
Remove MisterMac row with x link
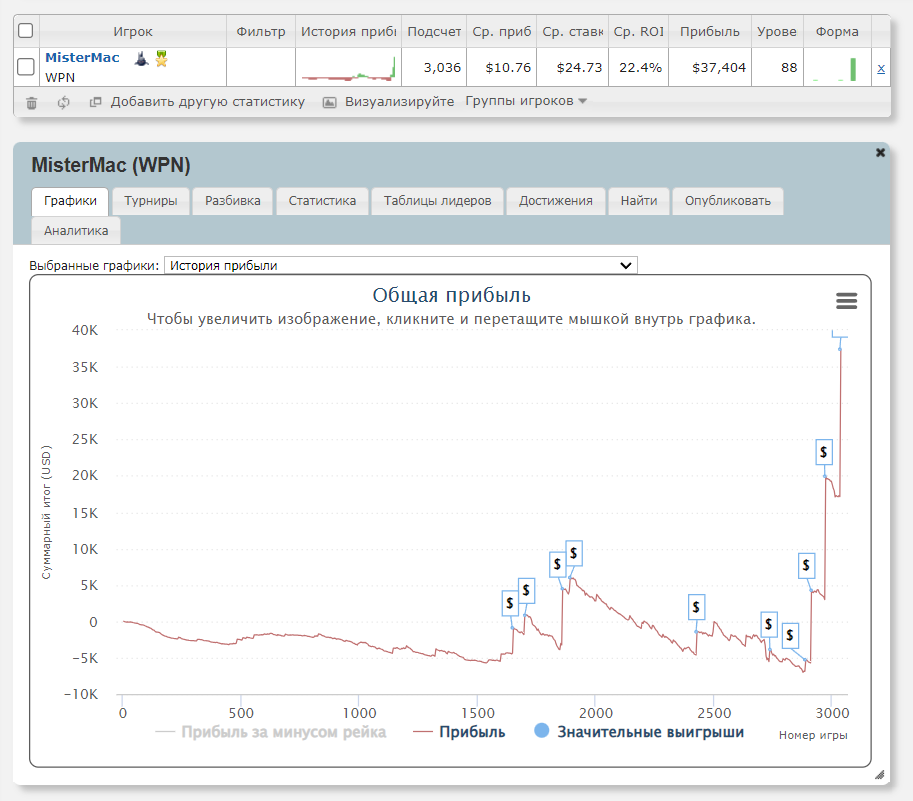[x=880, y=68]
